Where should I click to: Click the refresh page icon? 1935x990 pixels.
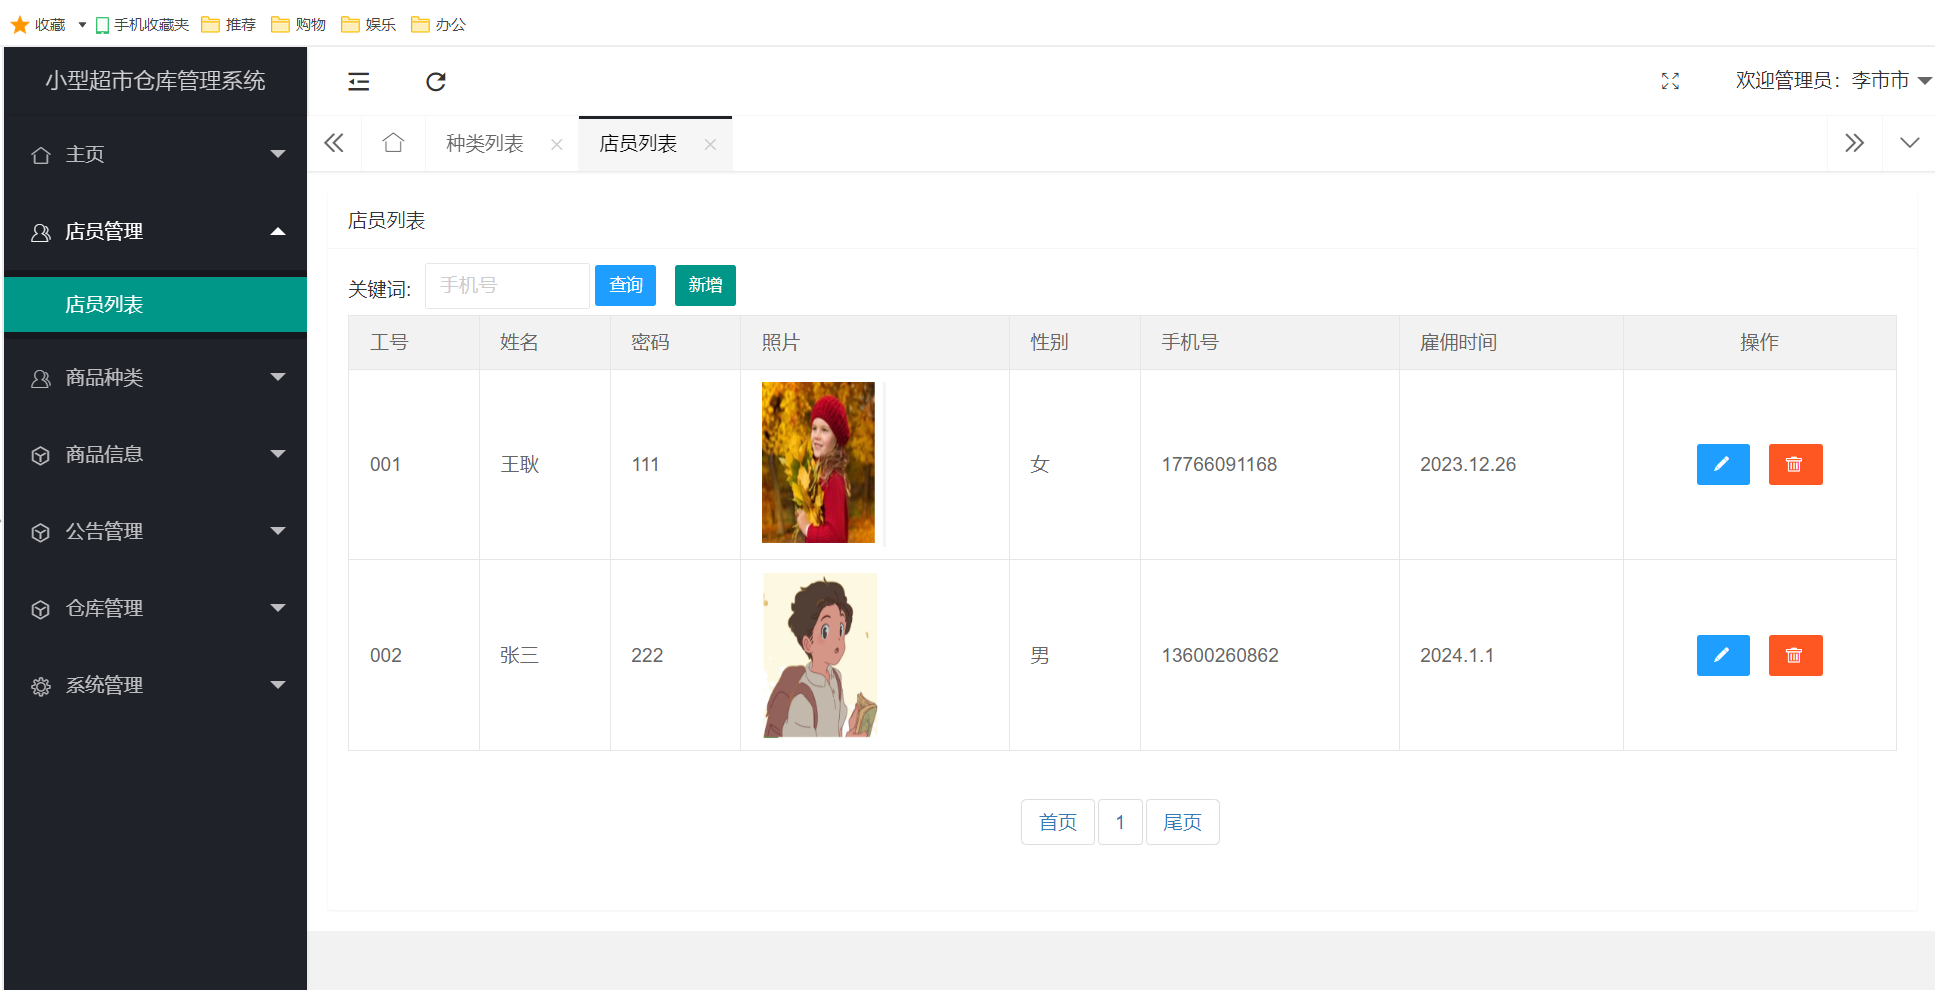click(x=435, y=81)
